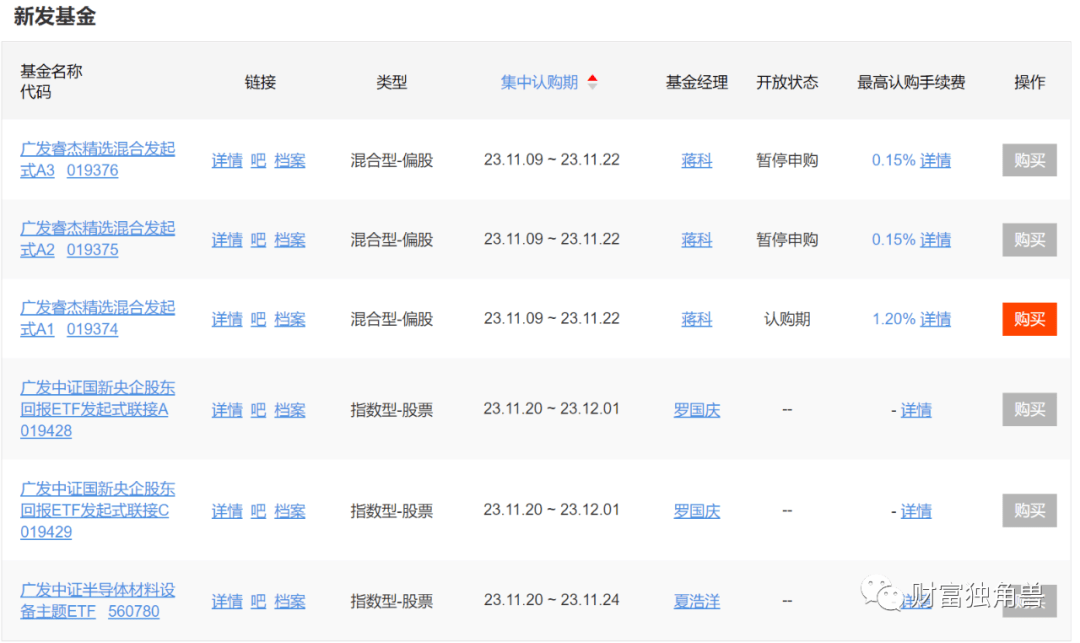Open fund code 560780 link
This screenshot has height=643, width=1080.
click(134, 611)
